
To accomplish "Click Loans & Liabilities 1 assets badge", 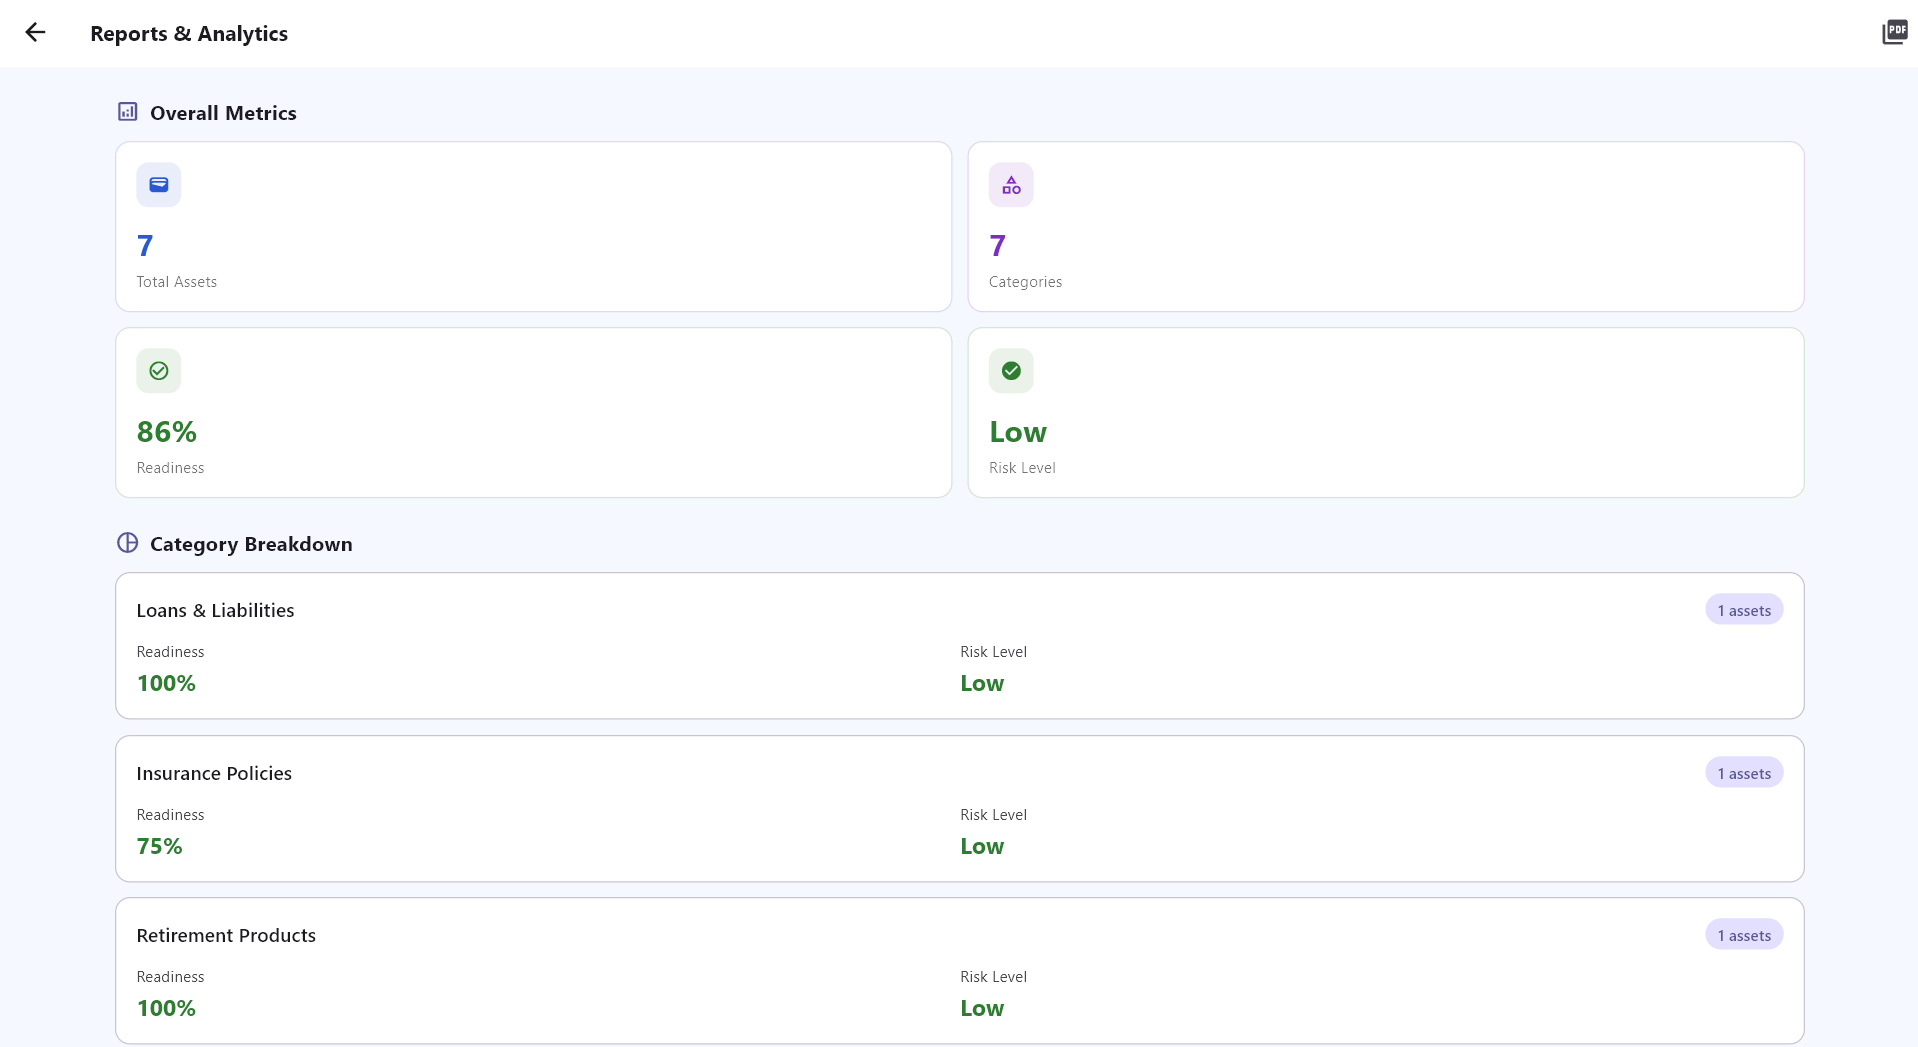I will (x=1743, y=610).
